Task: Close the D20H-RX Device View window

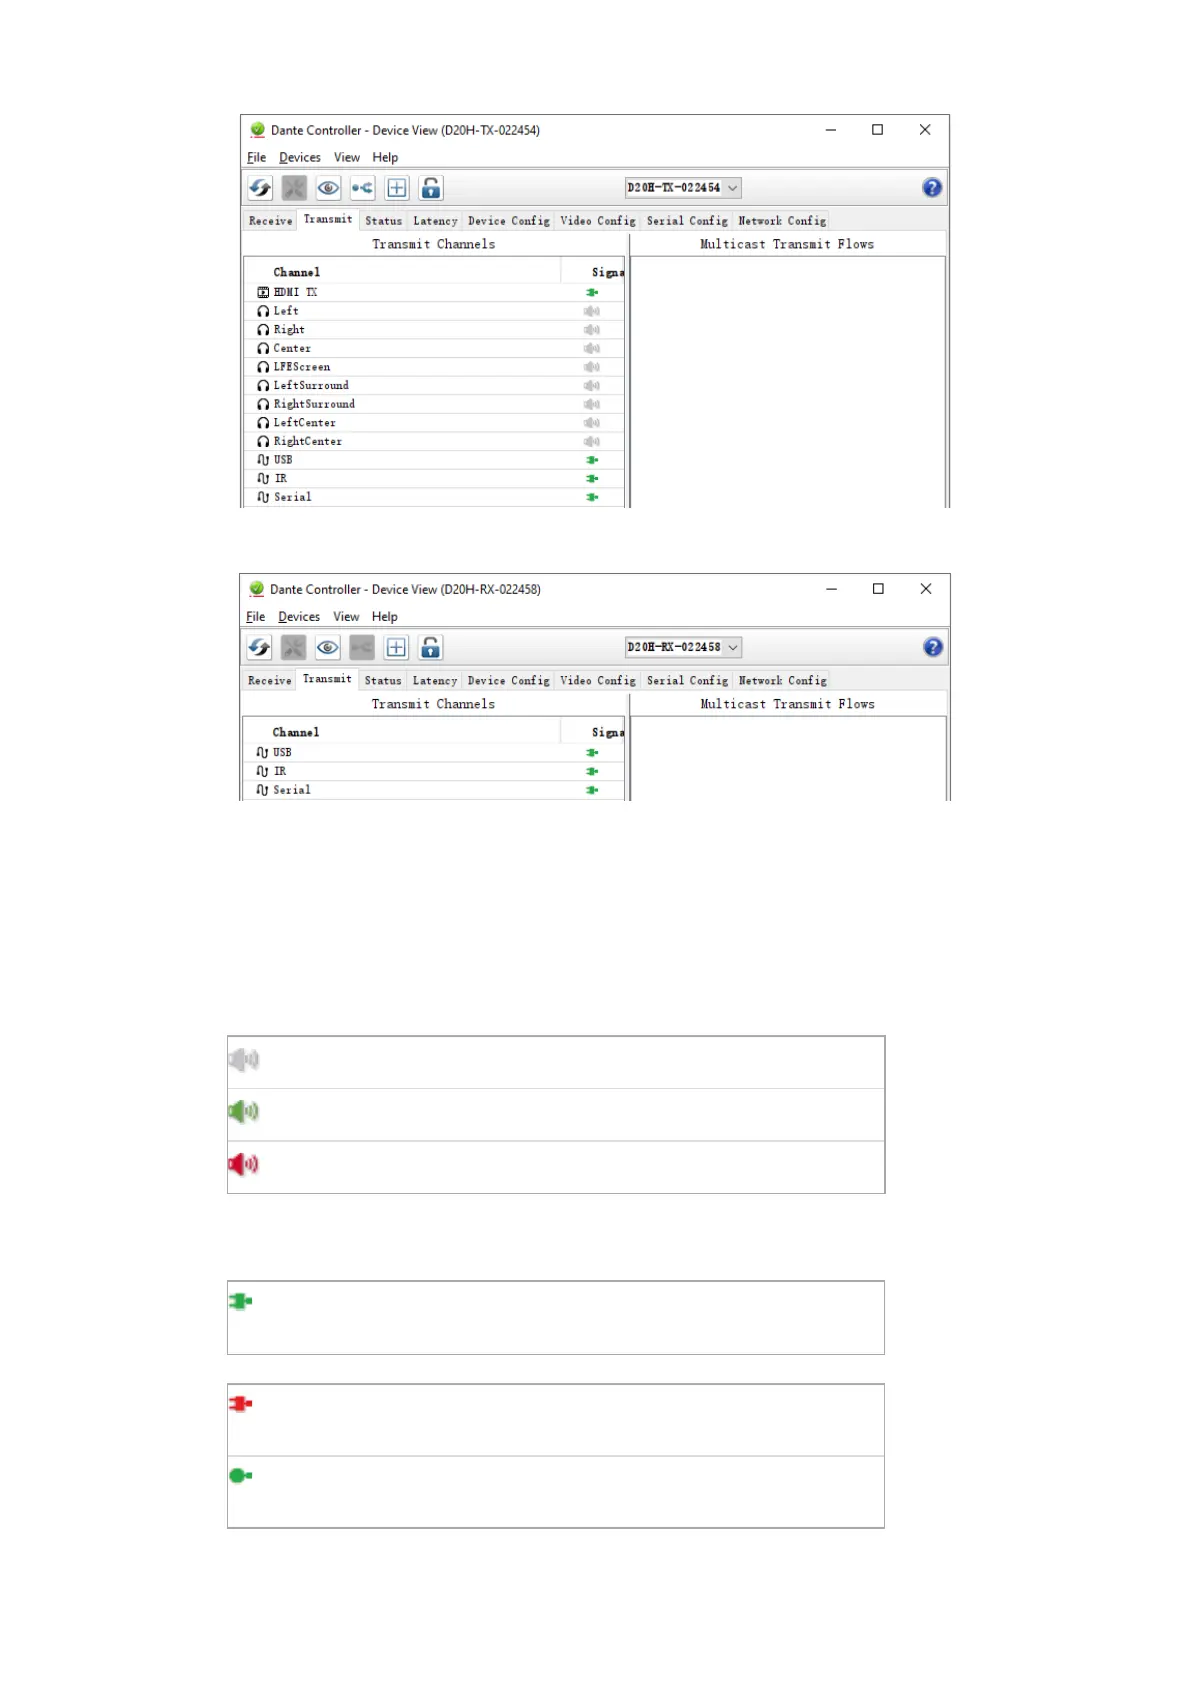Action: 926,589
